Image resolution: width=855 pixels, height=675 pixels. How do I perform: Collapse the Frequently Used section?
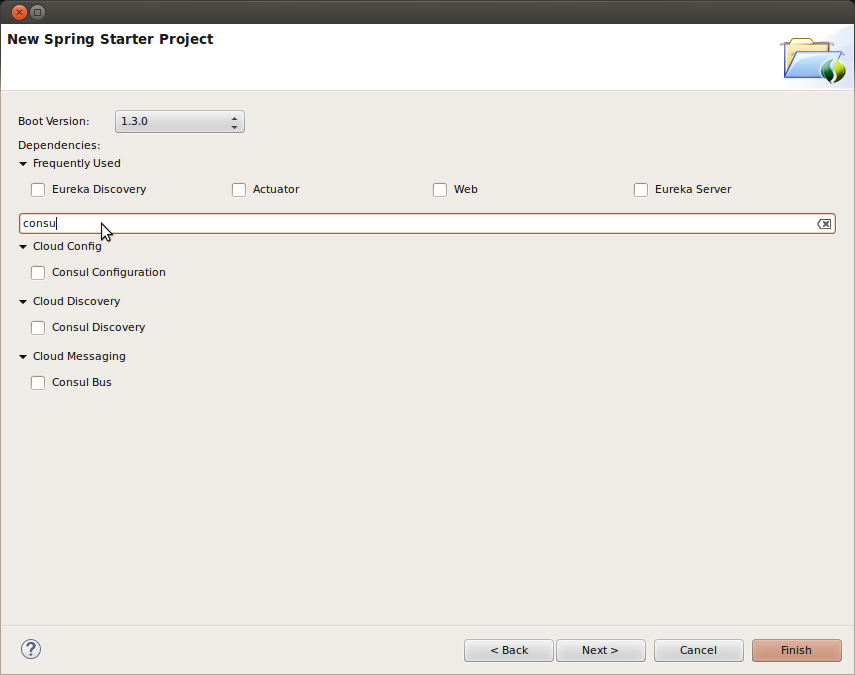click(23, 164)
